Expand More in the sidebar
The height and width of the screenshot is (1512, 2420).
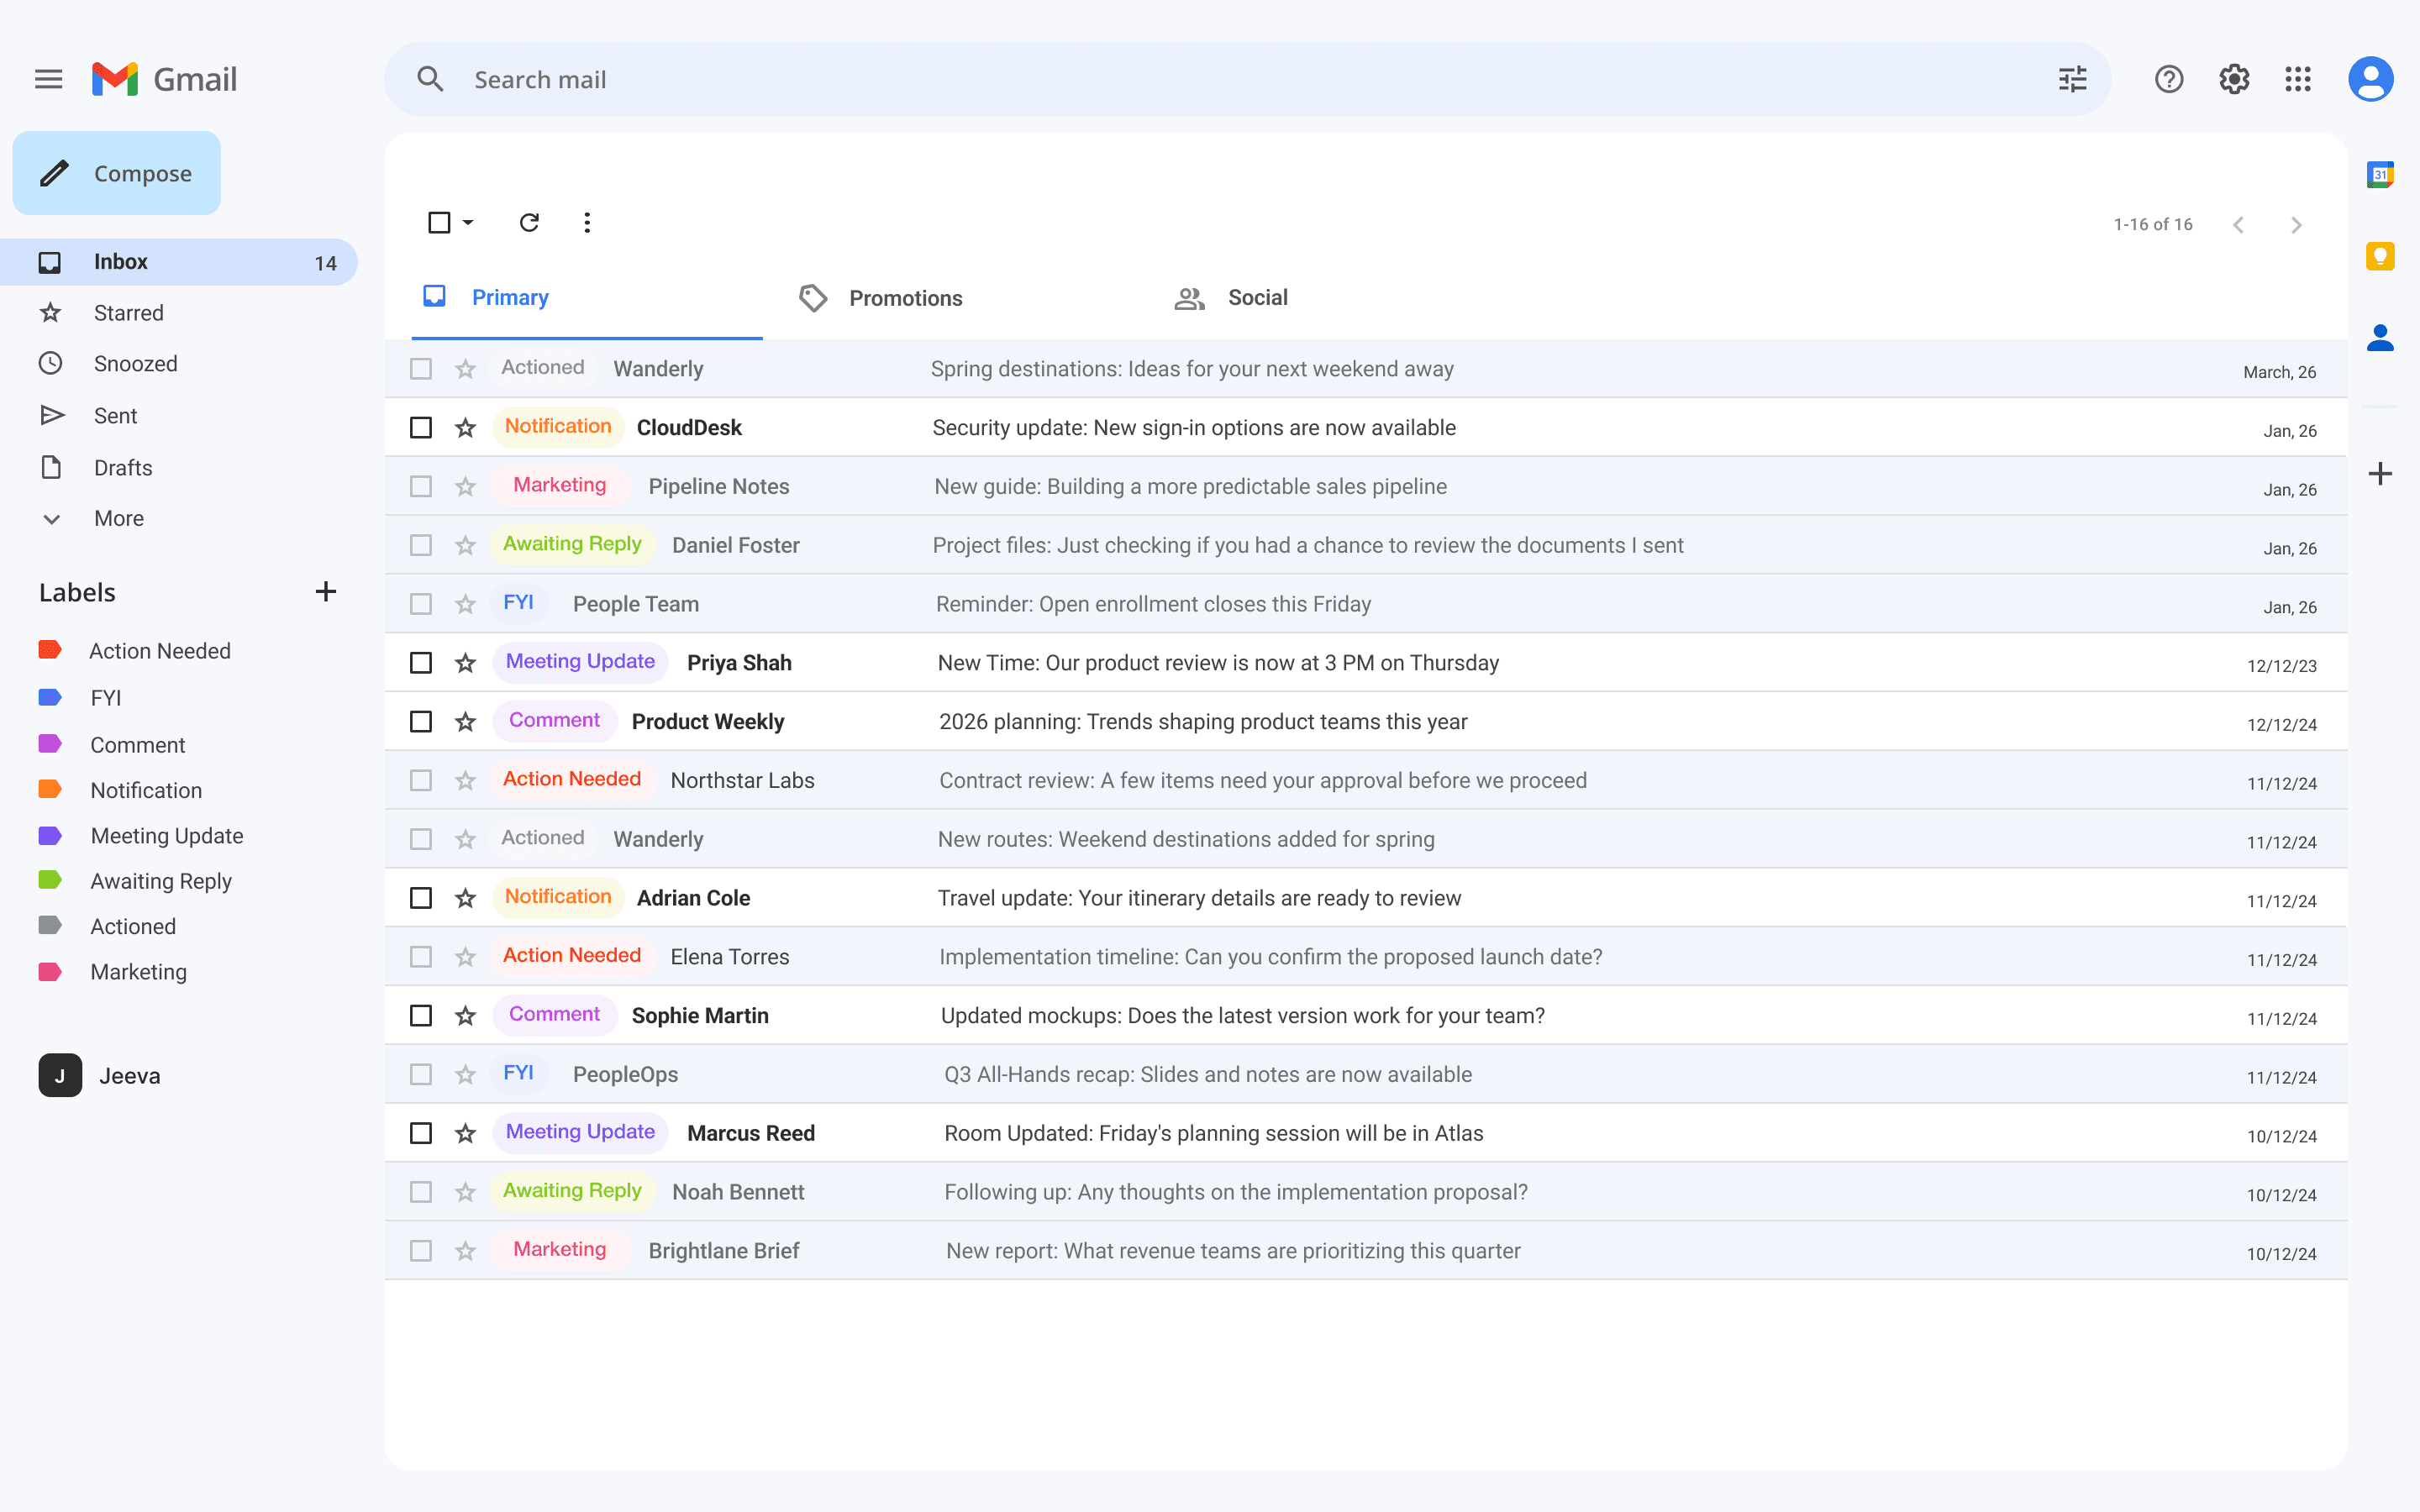pos(119,518)
